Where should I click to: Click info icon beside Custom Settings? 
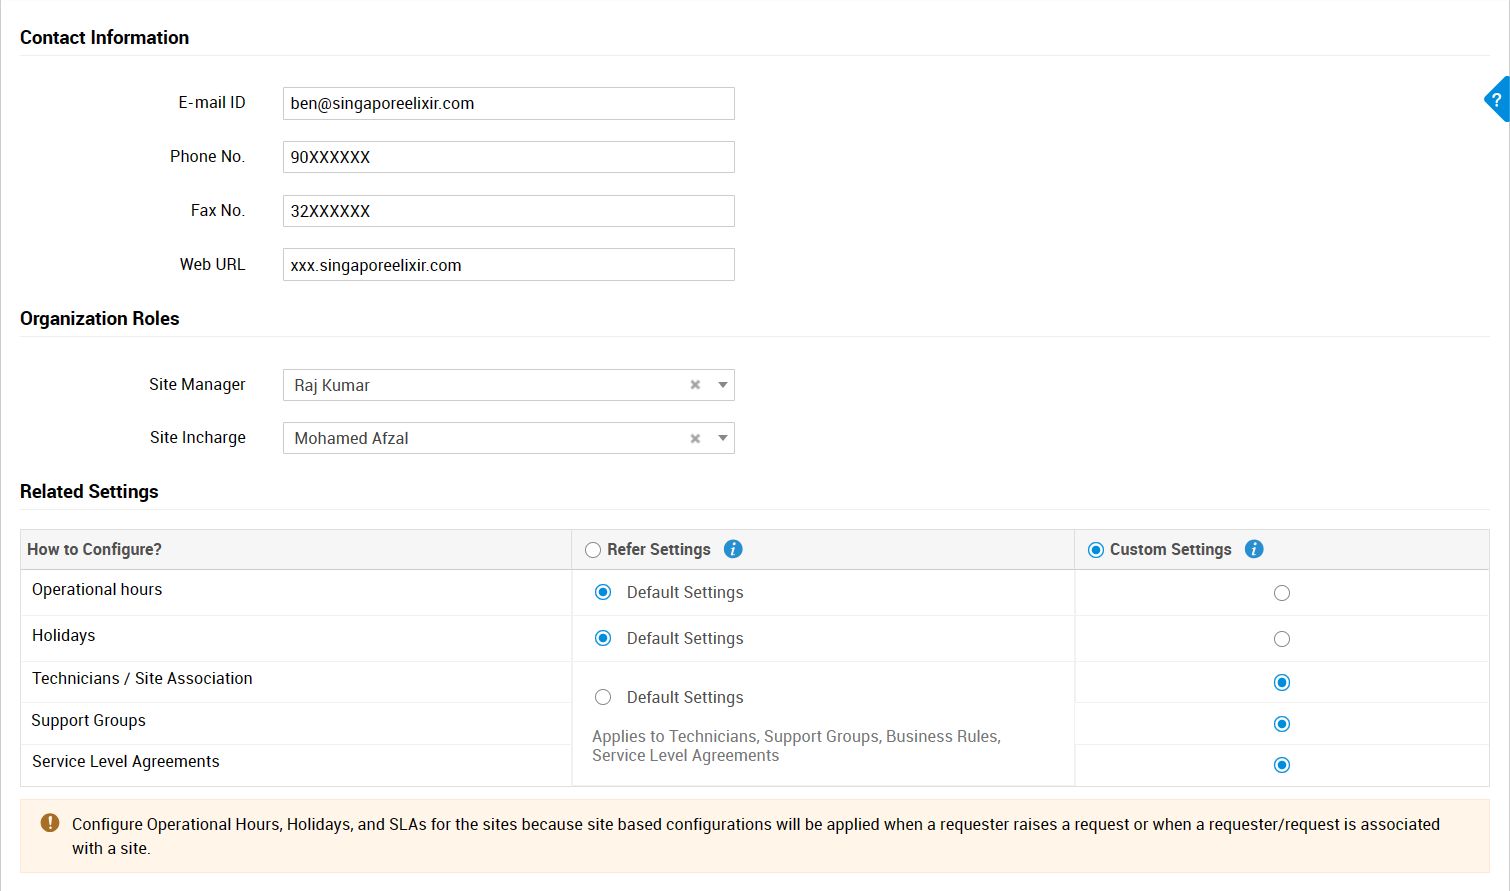[x=1254, y=549]
